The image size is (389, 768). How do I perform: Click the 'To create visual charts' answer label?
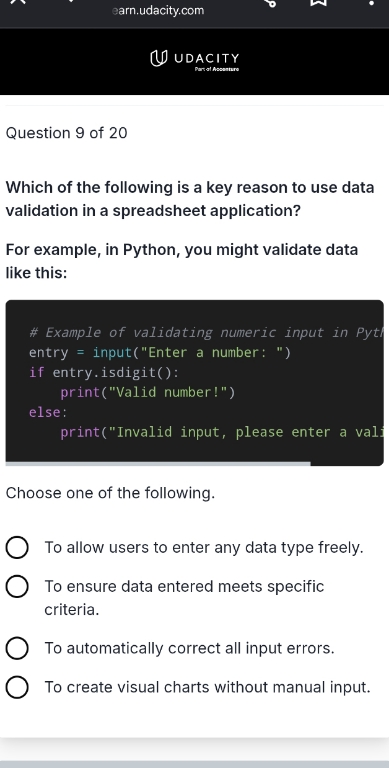(207, 687)
